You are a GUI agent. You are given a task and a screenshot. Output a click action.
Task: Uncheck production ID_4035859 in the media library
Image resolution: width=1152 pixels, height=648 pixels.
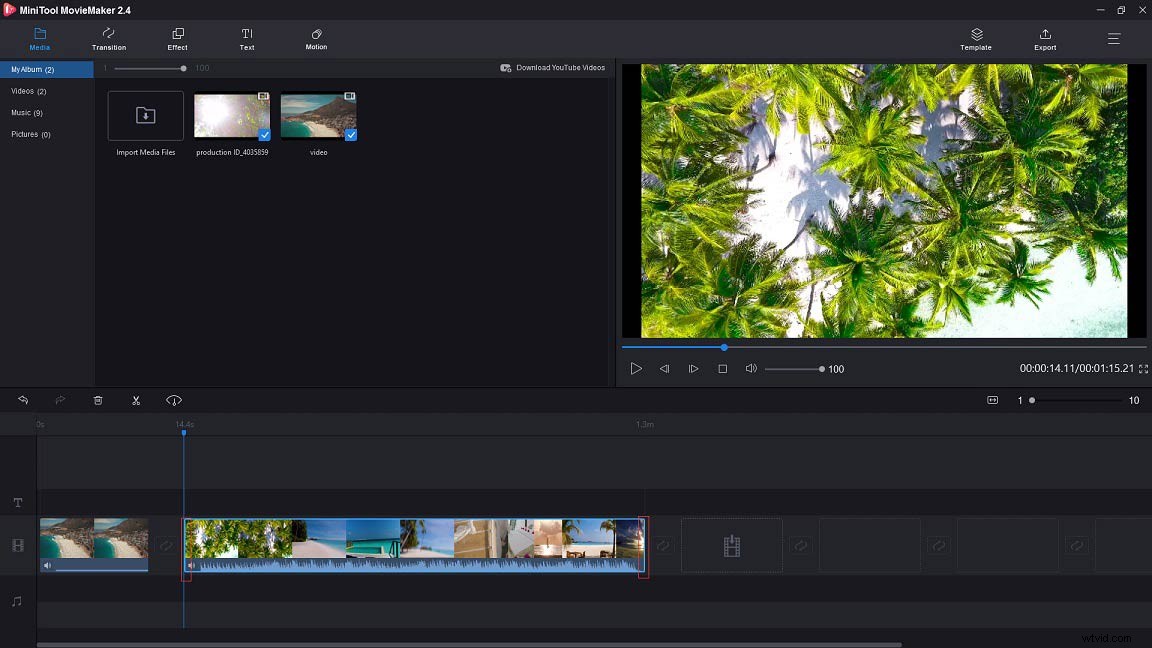point(263,133)
